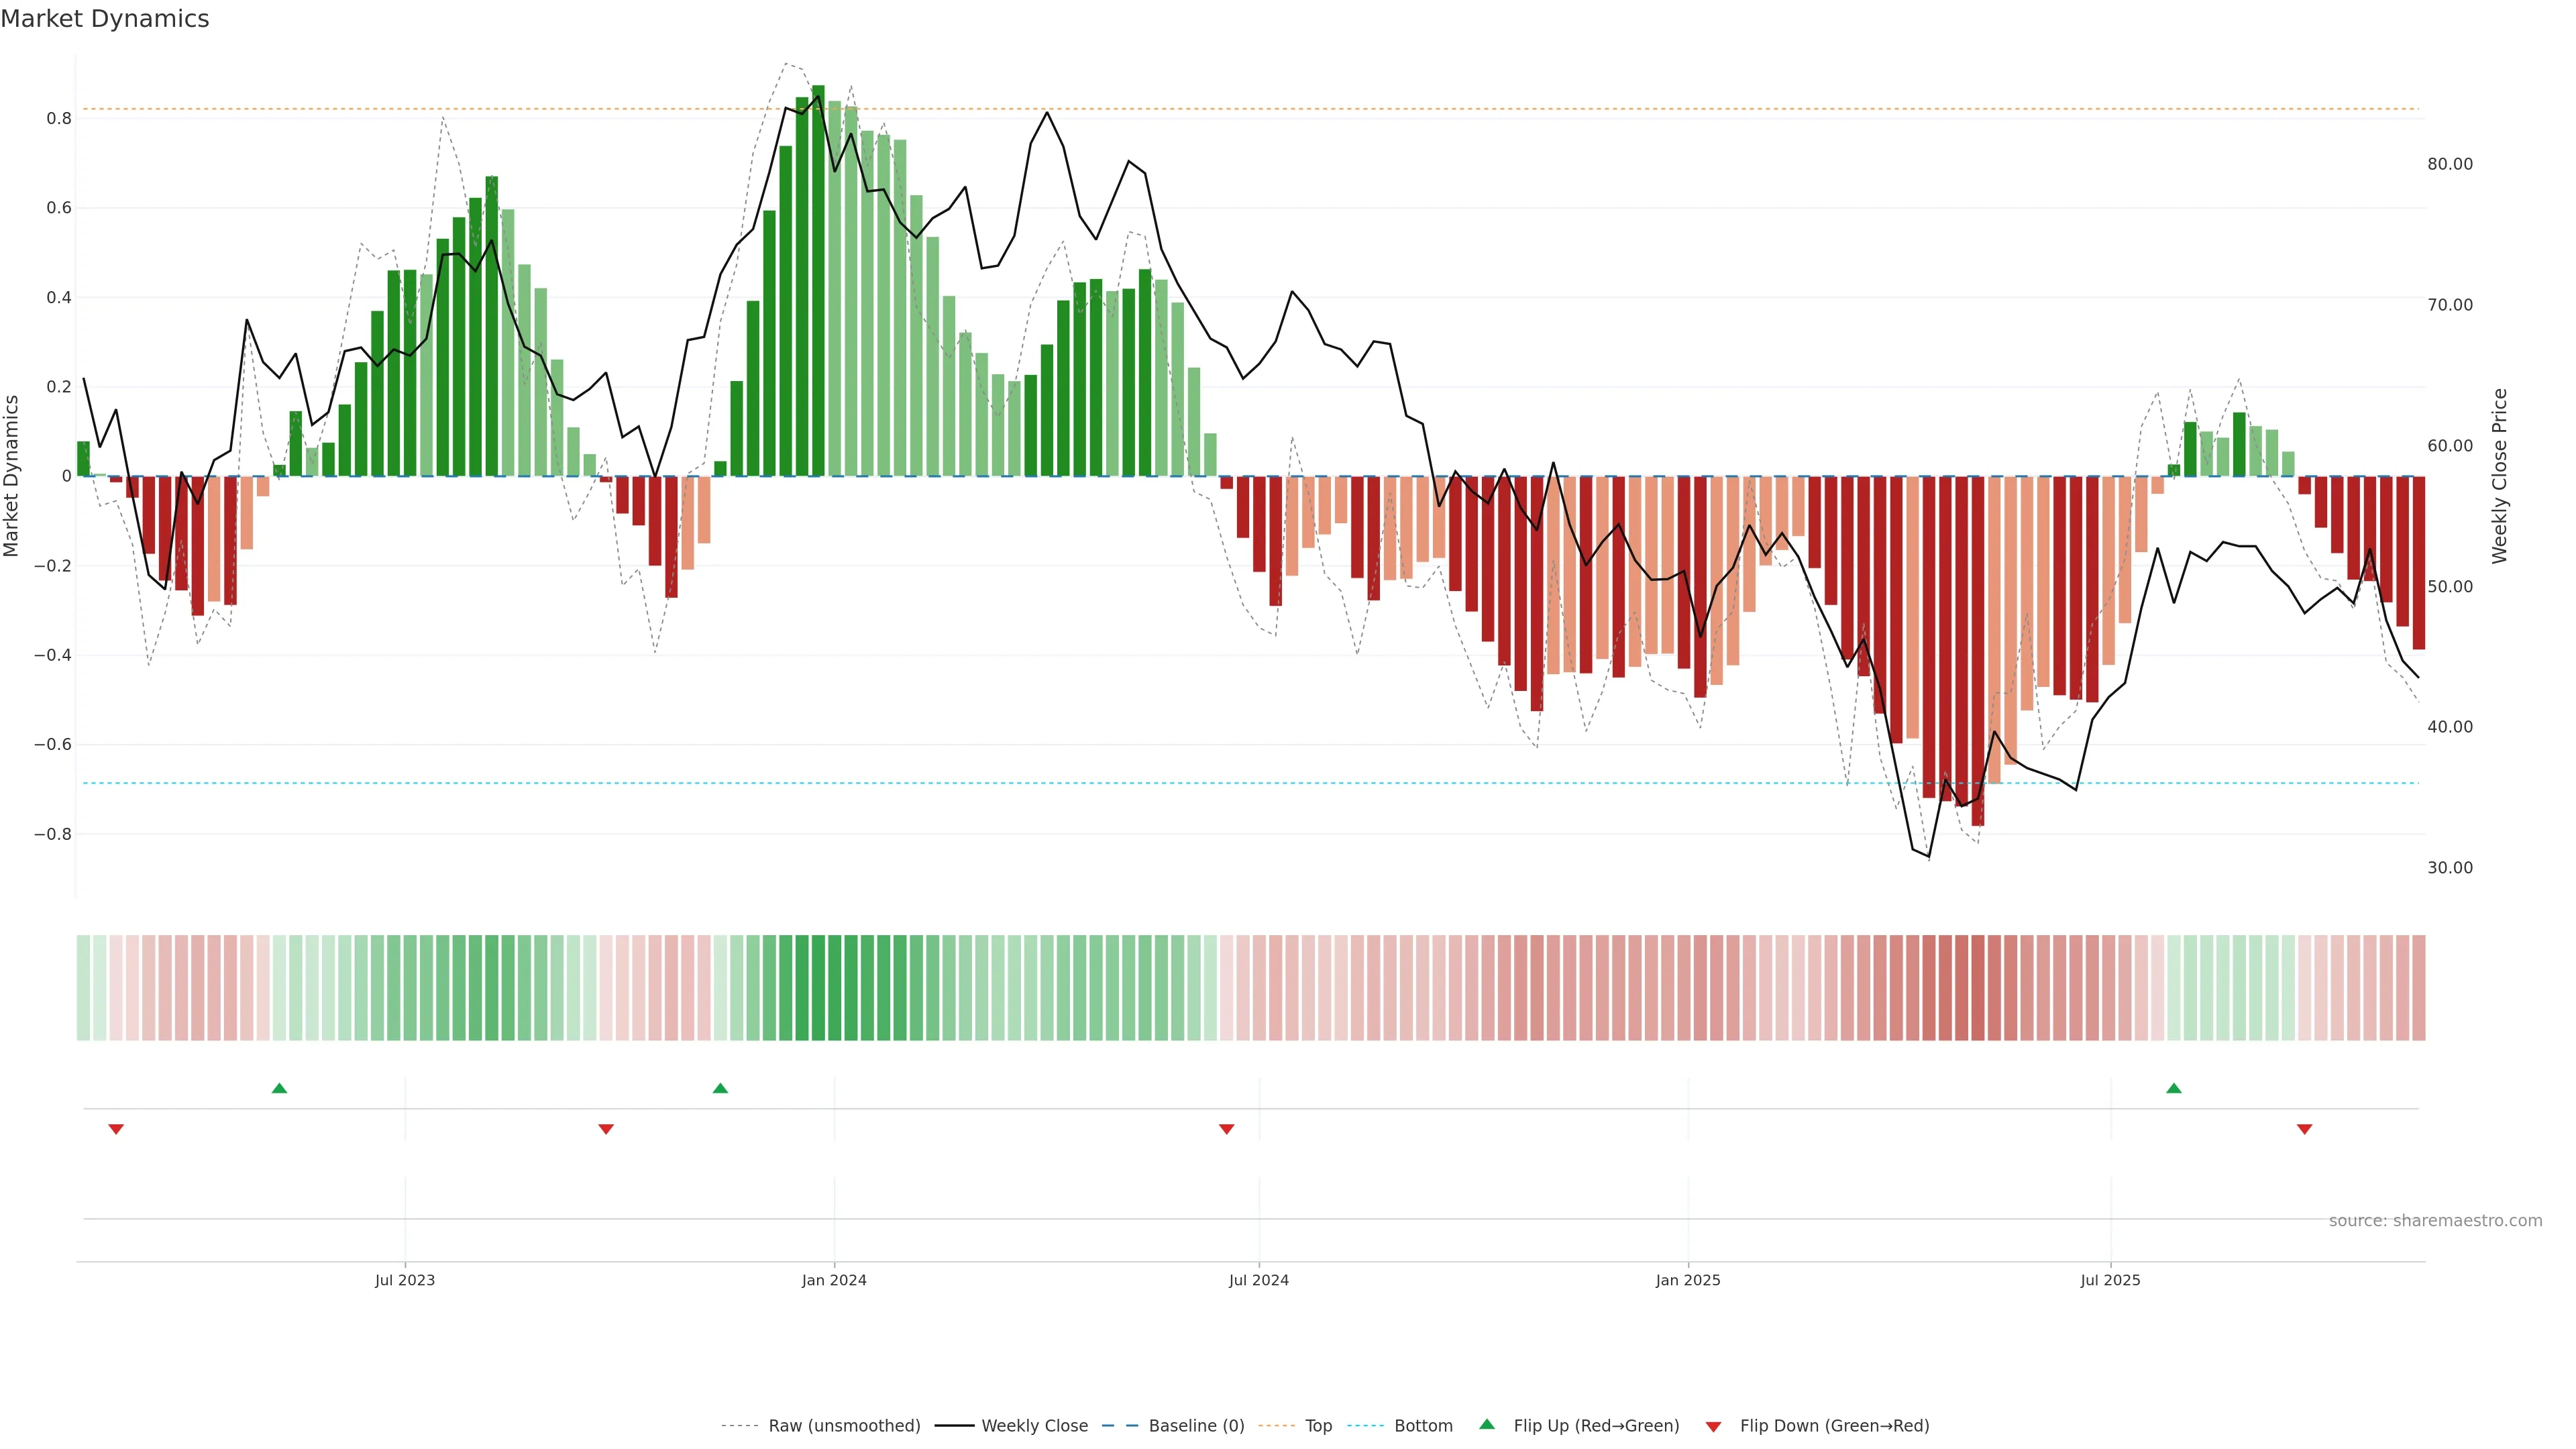Click the flip-up triangle just after Jul 2025

point(2174,1088)
